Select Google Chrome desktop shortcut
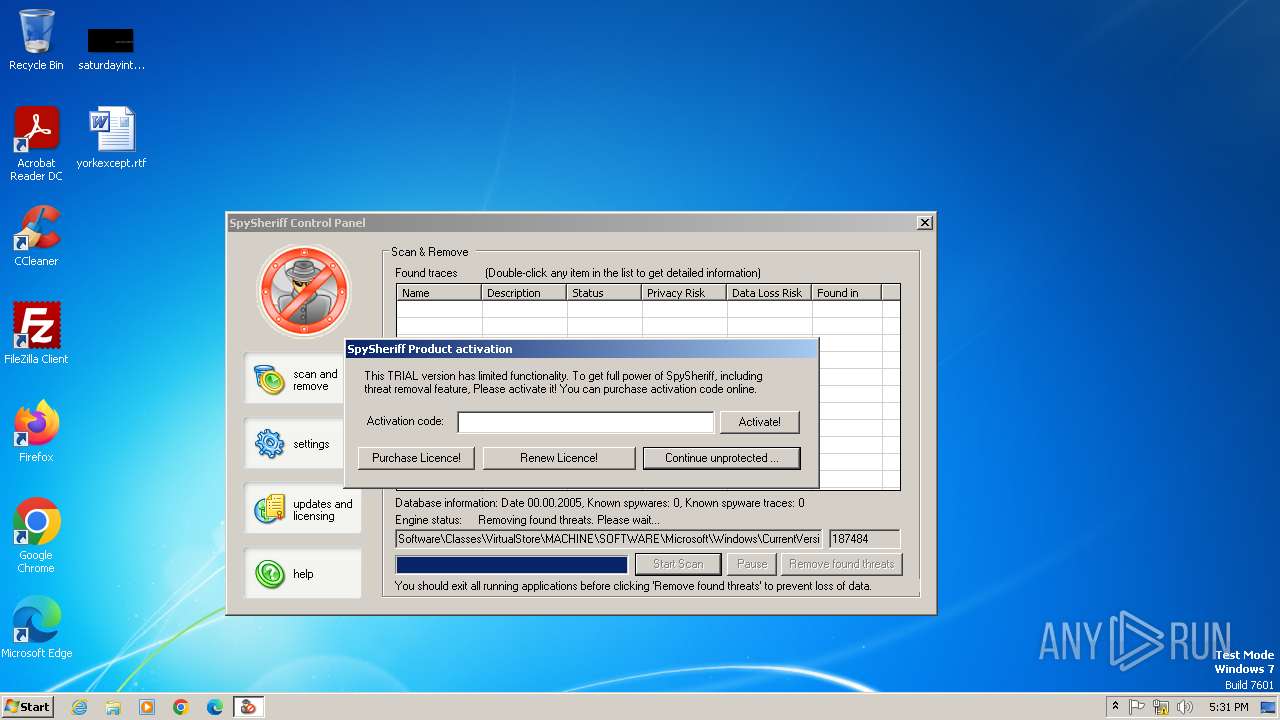 (36, 536)
